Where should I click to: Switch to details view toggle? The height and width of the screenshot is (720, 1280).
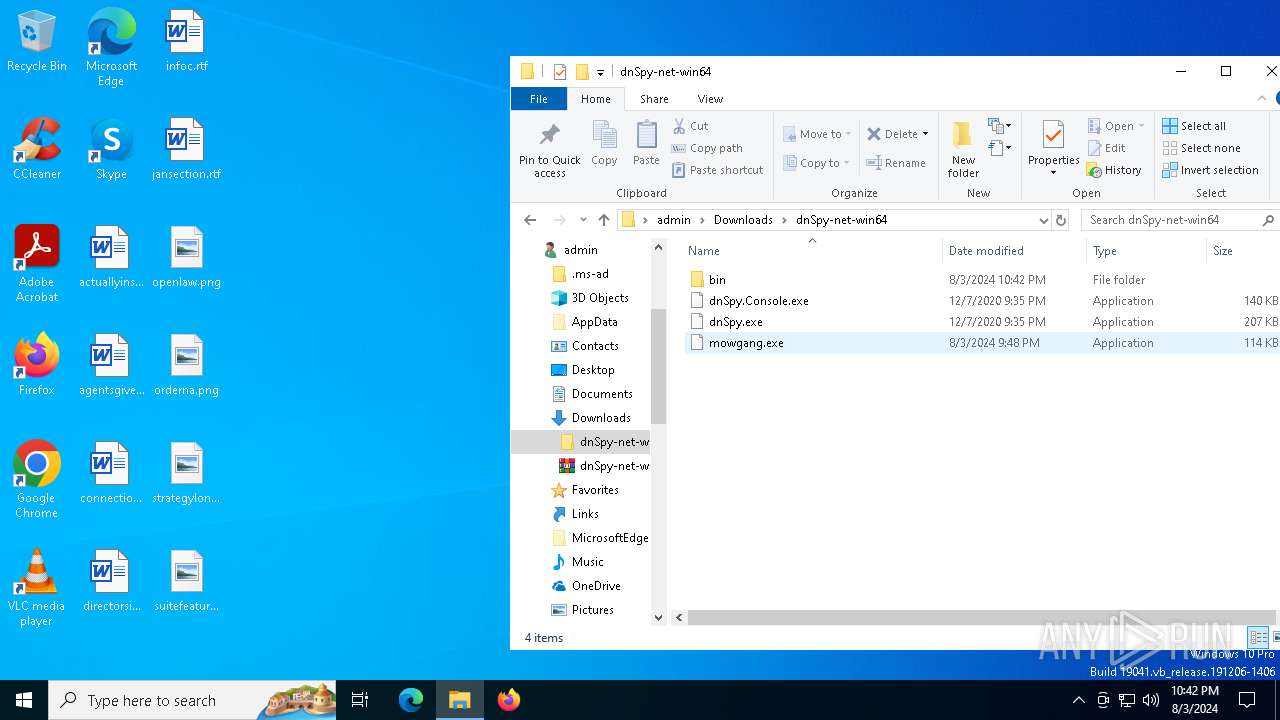coord(1258,637)
